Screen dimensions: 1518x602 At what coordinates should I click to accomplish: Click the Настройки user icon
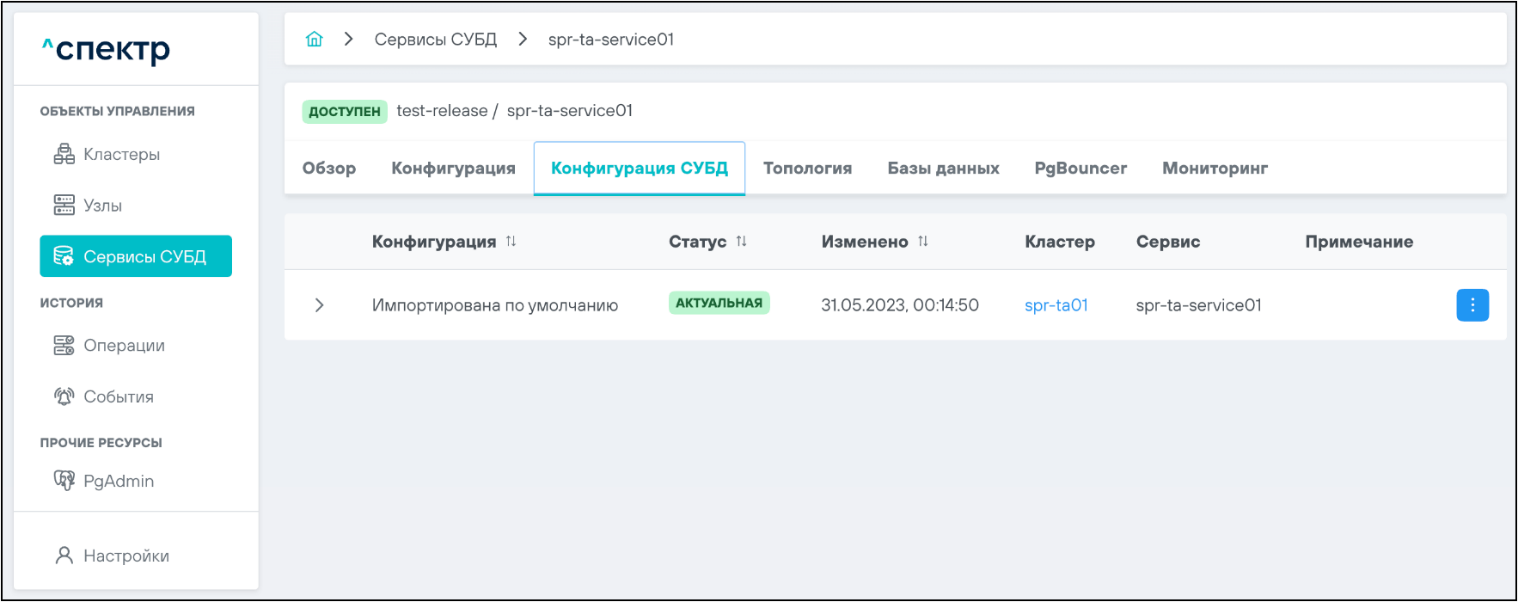pyautogui.click(x=64, y=556)
